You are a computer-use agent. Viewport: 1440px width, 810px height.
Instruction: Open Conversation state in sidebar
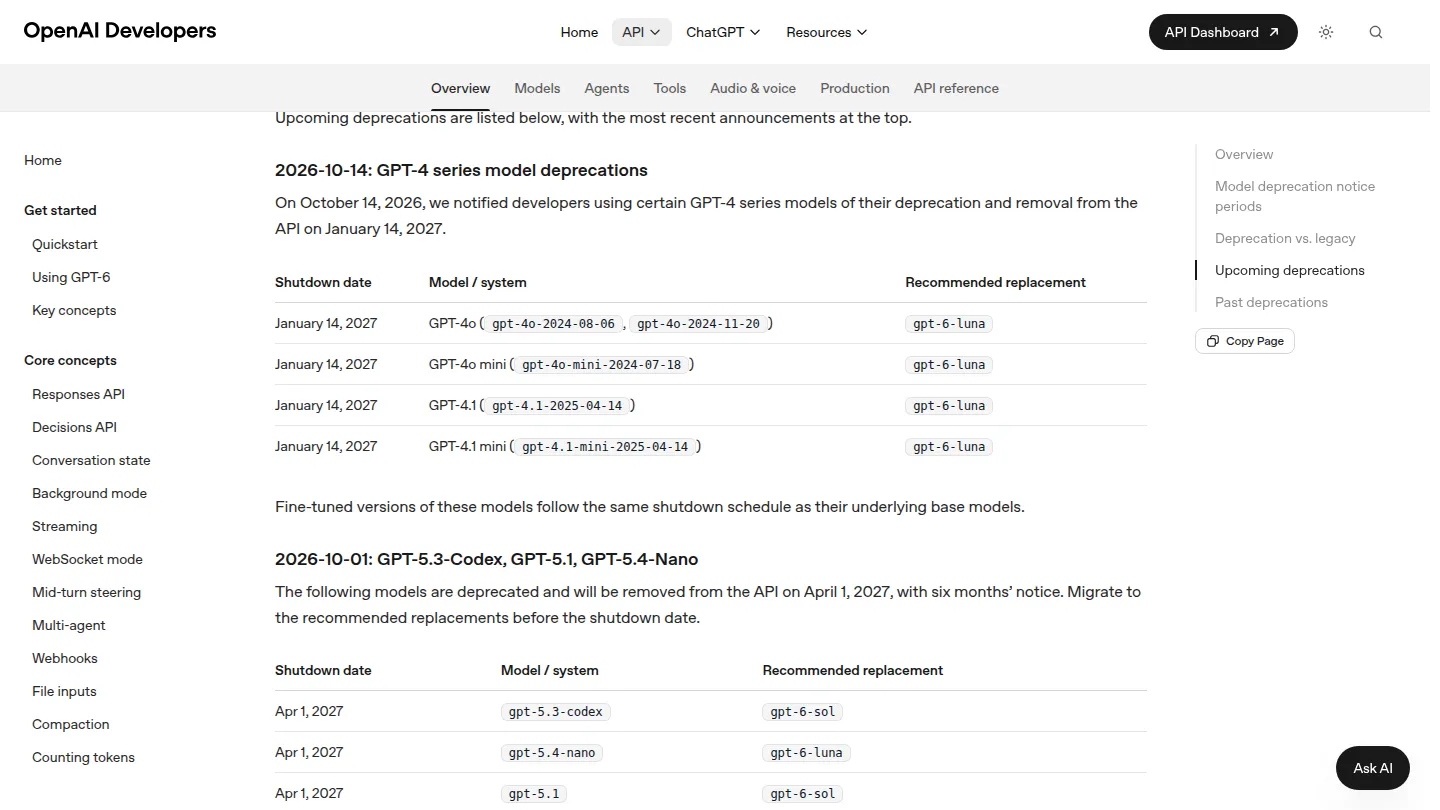[x=91, y=460]
